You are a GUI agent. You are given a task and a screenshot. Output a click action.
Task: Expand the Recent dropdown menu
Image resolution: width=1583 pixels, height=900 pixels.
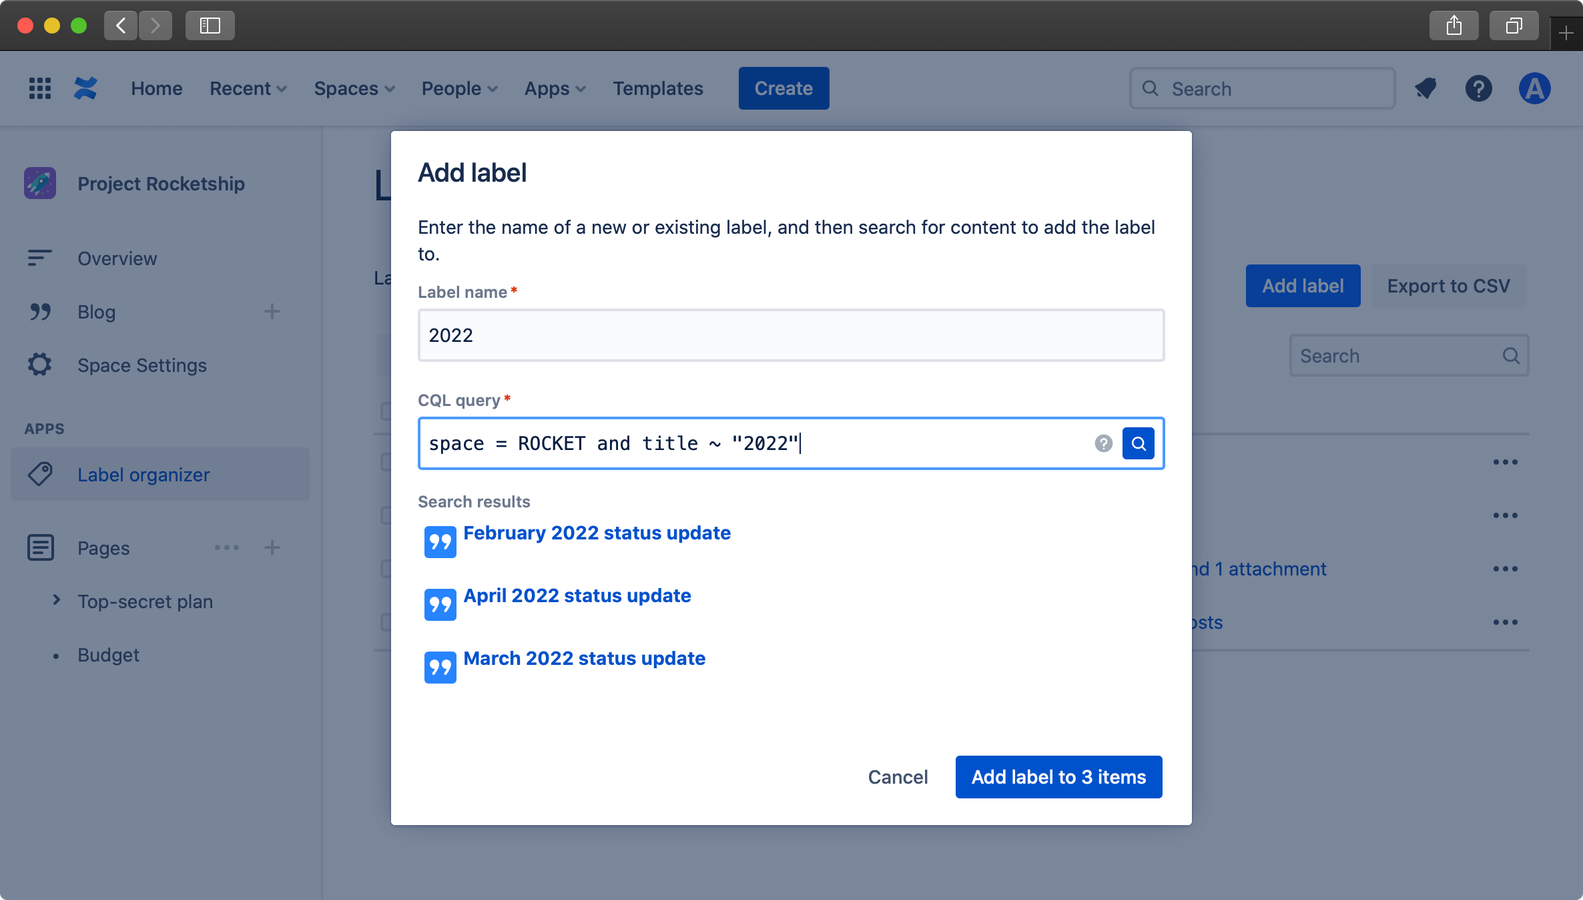click(x=248, y=88)
